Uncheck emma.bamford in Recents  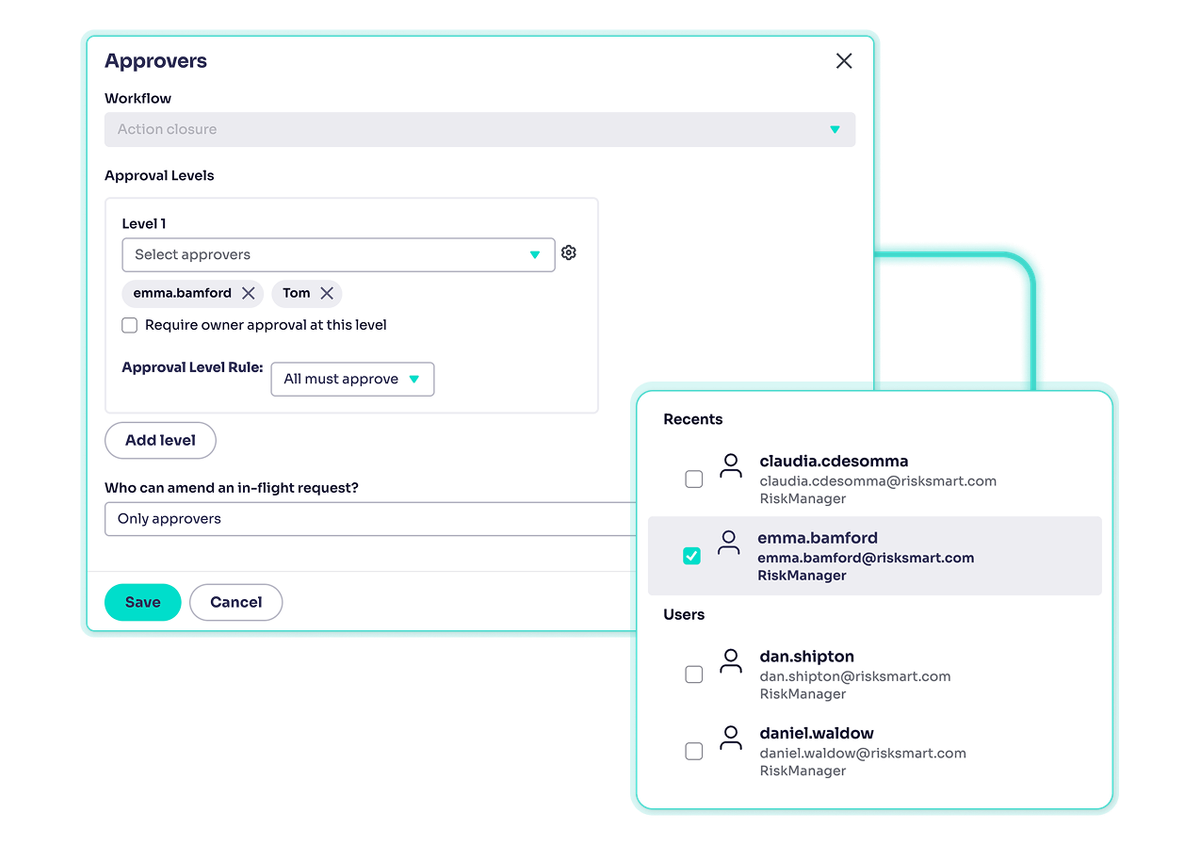692,555
